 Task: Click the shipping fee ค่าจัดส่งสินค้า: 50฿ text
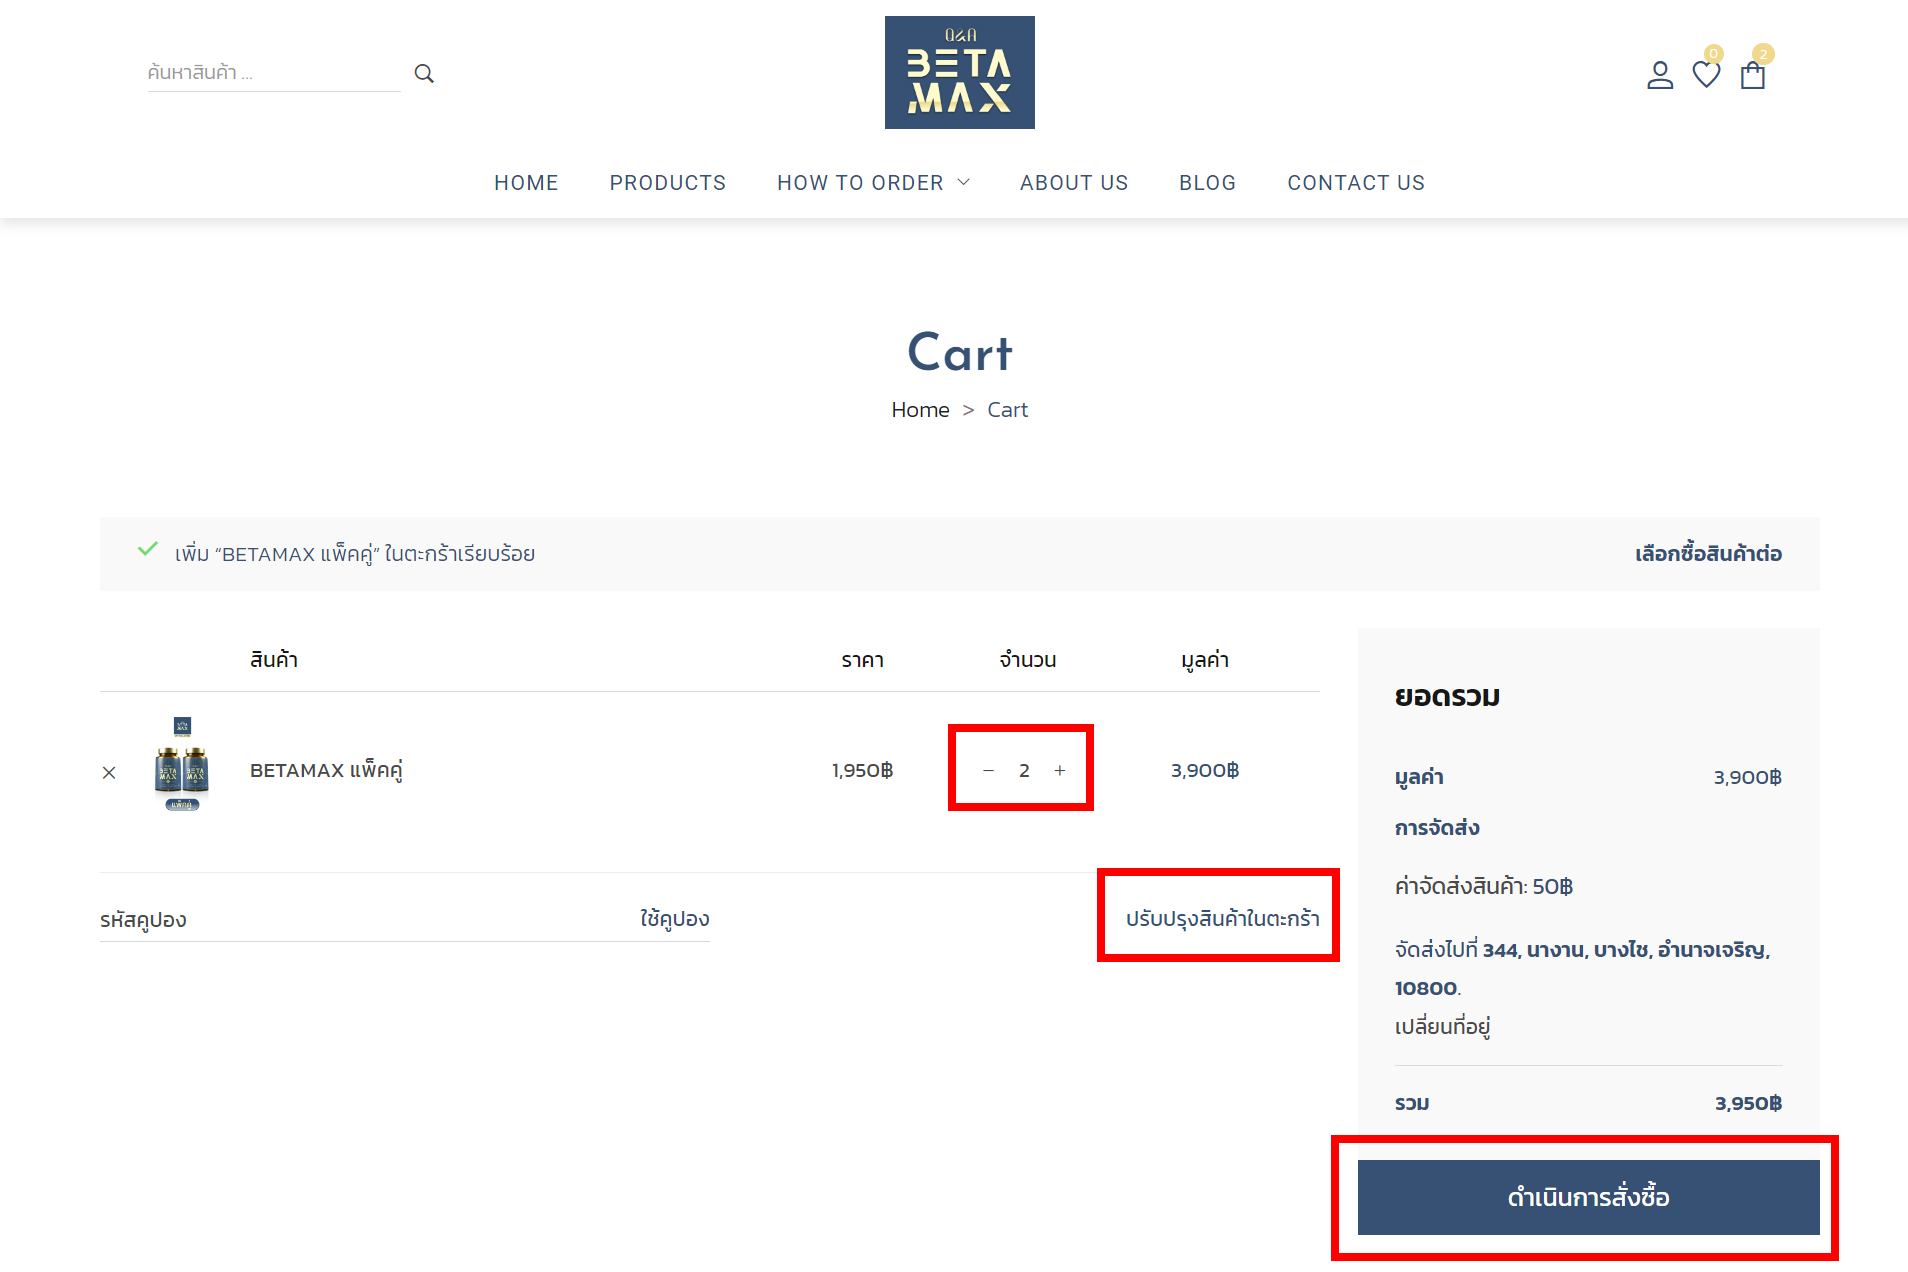pos(1484,886)
